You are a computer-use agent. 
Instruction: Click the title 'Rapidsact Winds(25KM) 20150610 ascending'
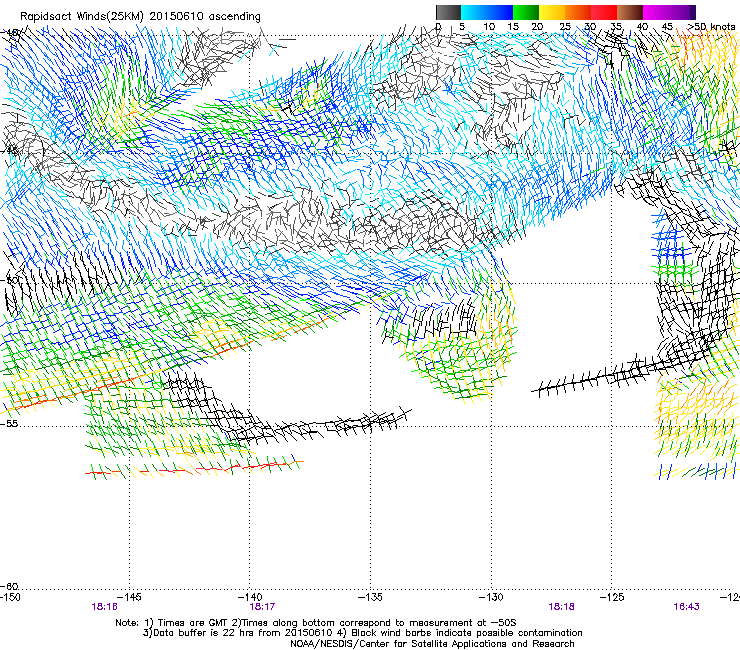[x=140, y=16]
